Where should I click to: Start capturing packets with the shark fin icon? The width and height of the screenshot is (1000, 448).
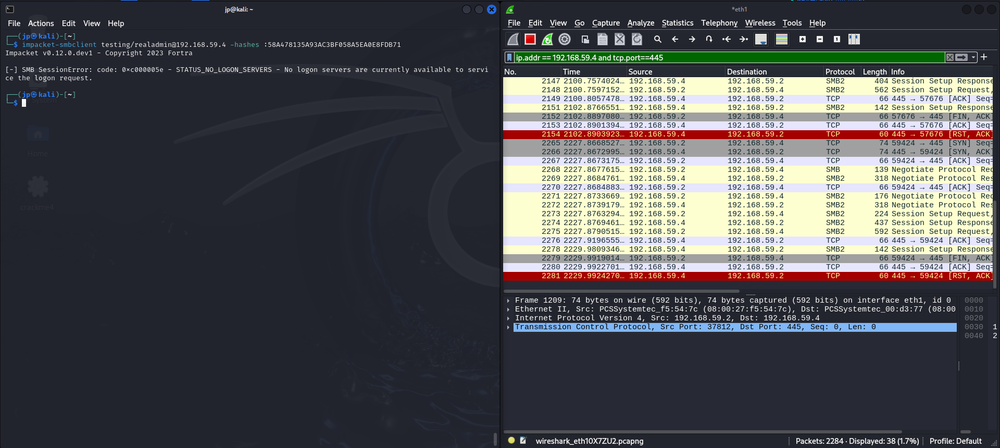[513, 39]
